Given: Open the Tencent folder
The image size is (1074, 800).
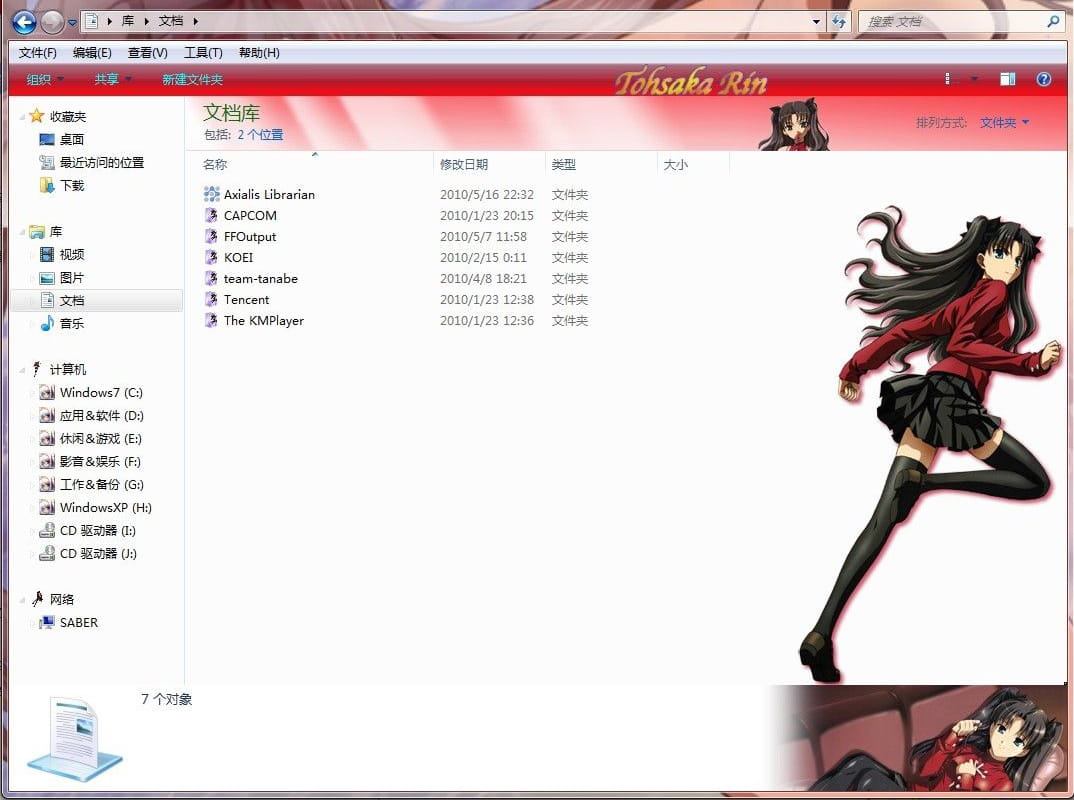Looking at the screenshot, I should pos(248,299).
